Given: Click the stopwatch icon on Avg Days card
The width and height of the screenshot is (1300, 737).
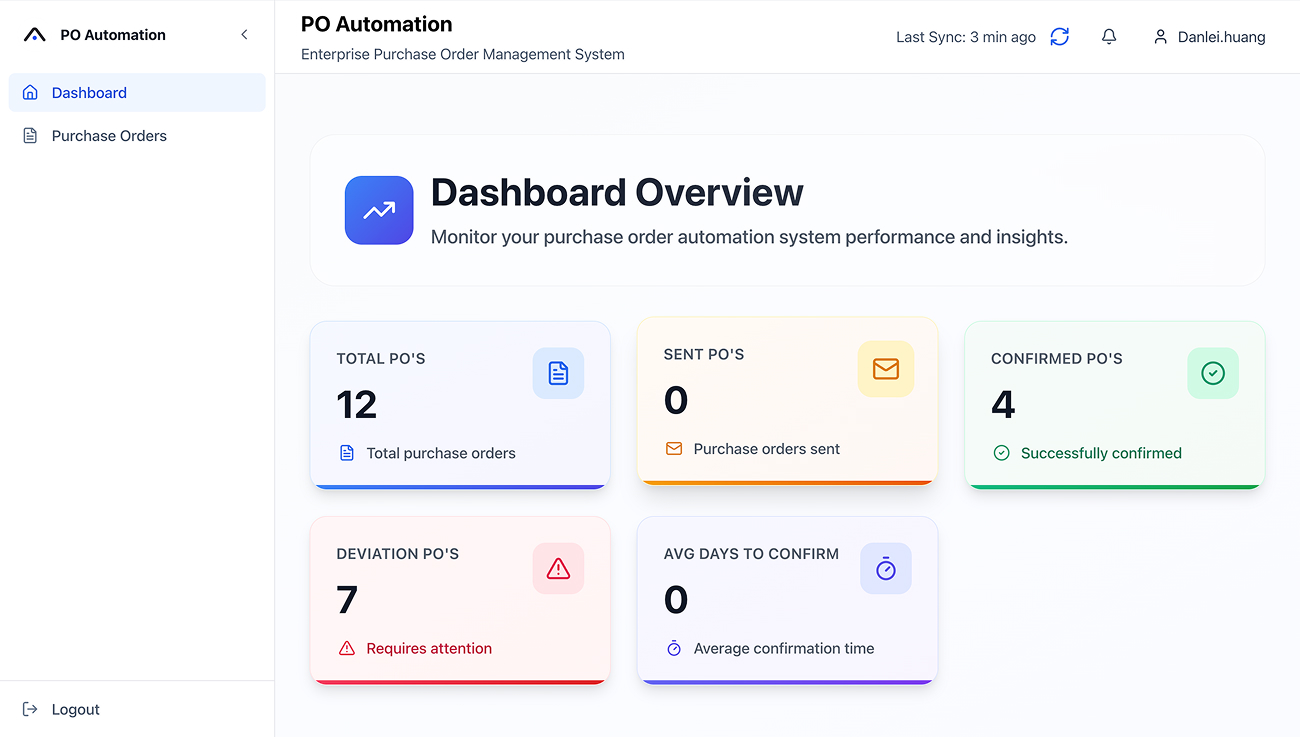Looking at the screenshot, I should pyautogui.click(x=886, y=568).
